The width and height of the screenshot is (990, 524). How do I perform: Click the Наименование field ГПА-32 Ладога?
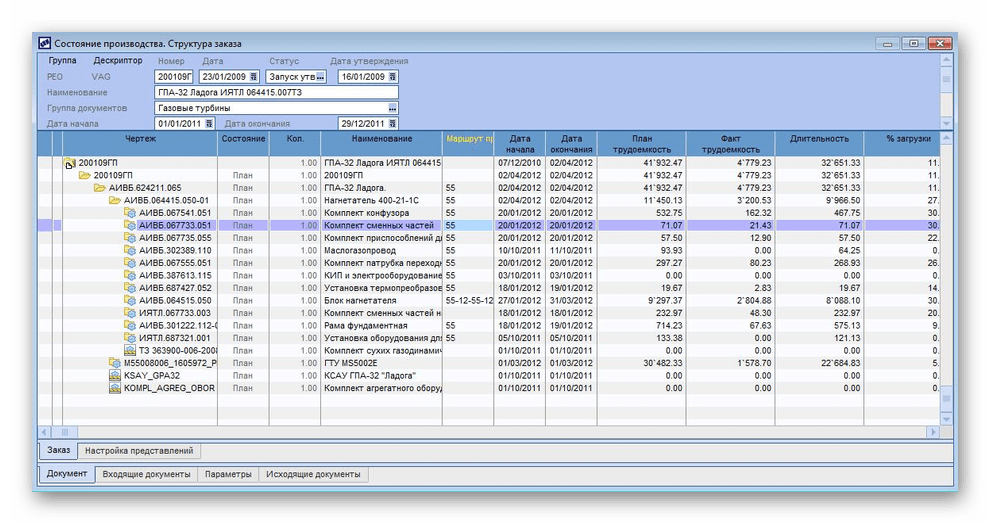[x=276, y=92]
